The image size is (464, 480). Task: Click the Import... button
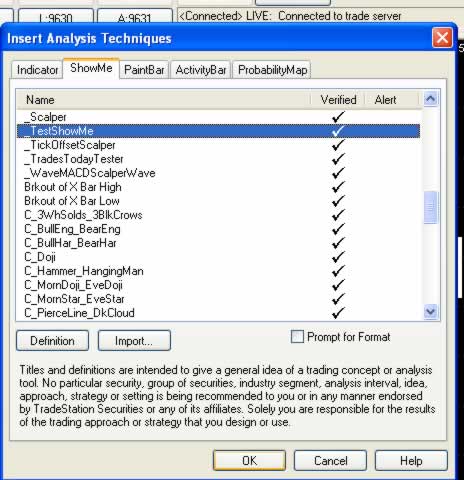[x=134, y=341]
